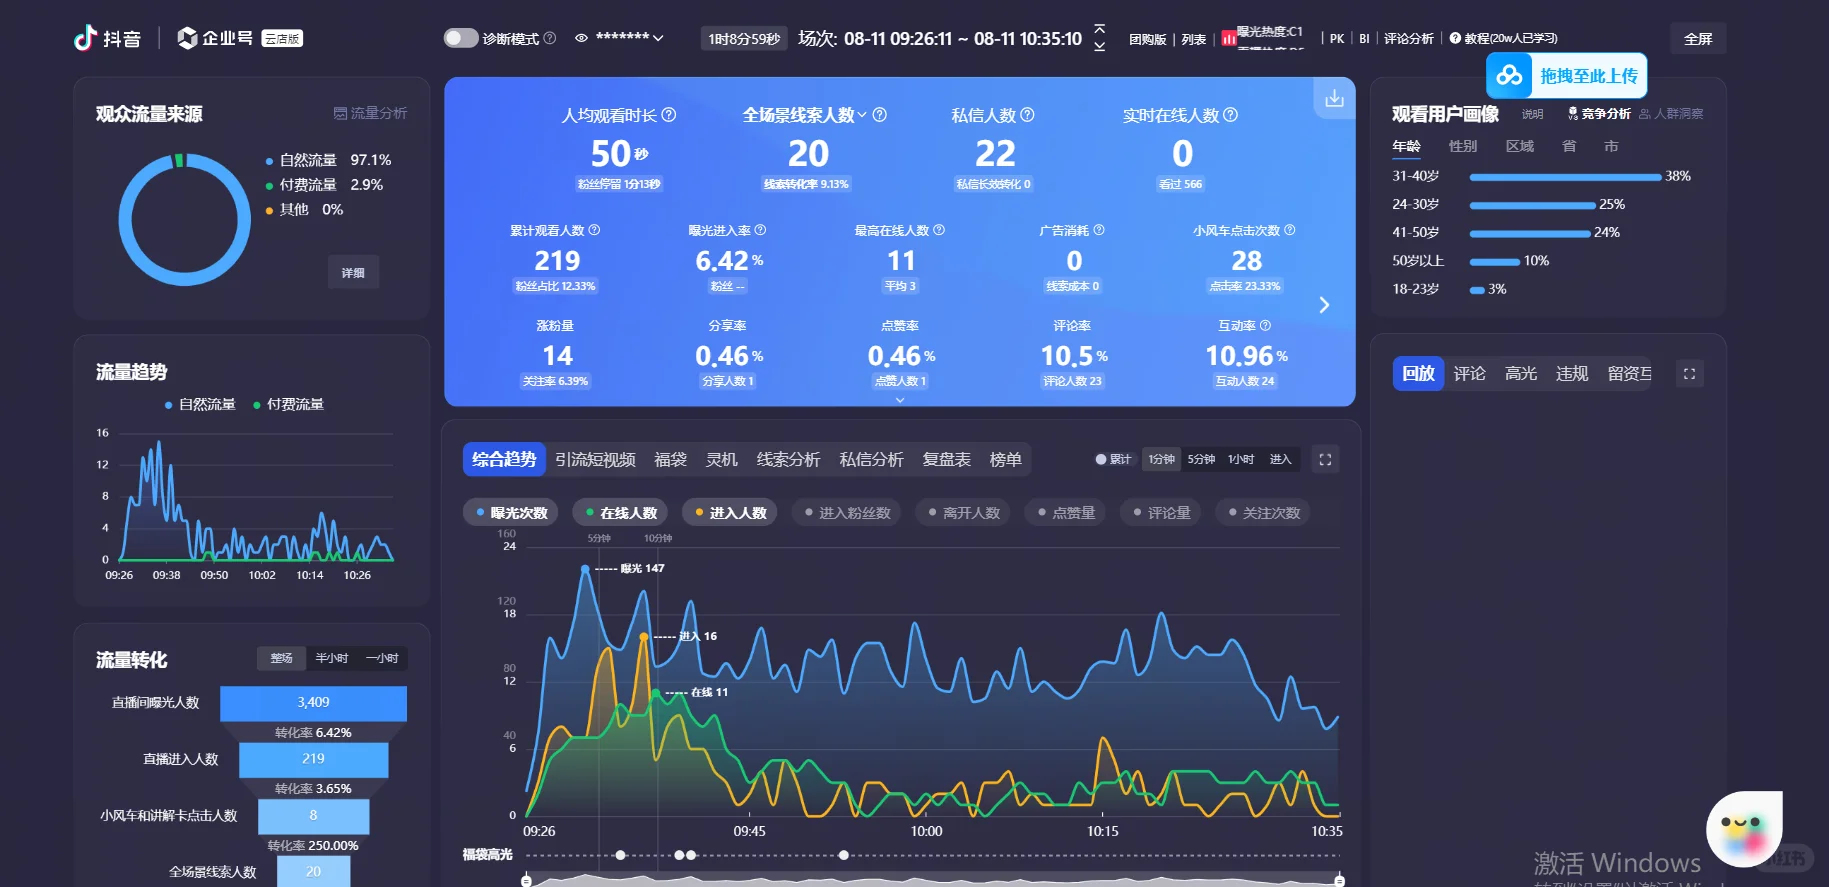Toggle the 诊断模式 diagnostic mode switch
The image size is (1829, 887).
461,38
